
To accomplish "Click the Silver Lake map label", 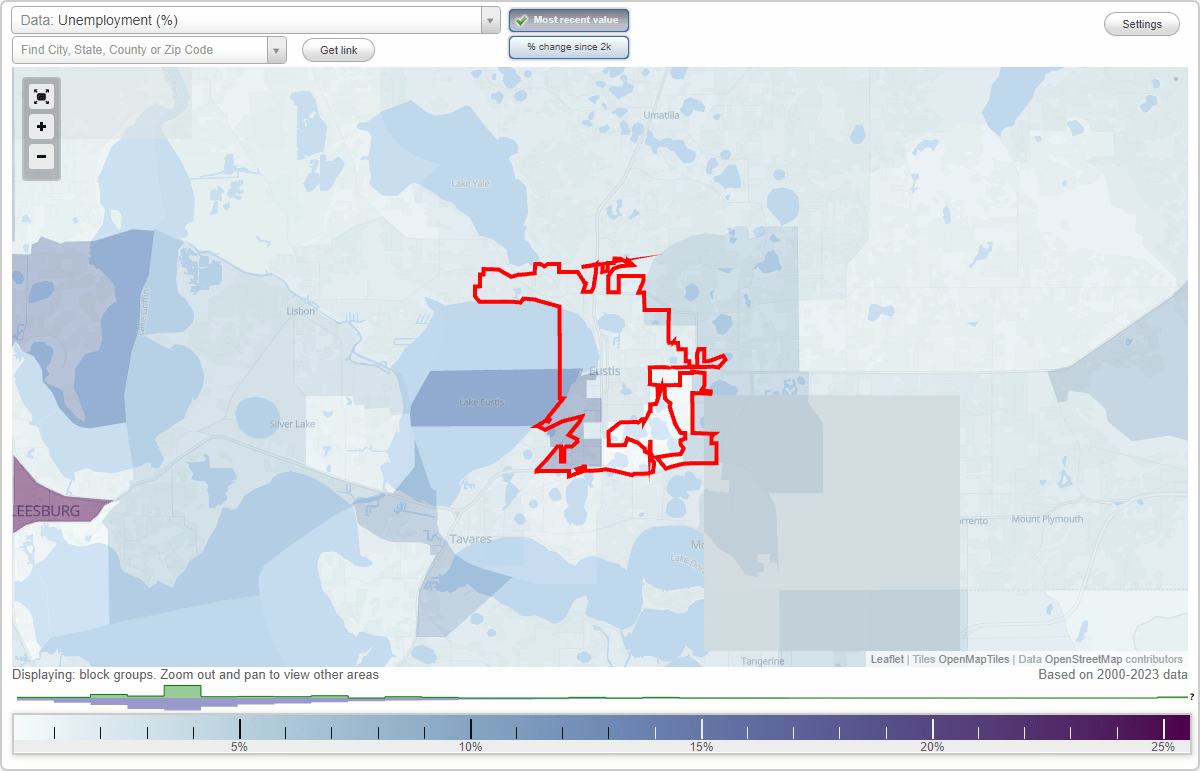I will [292, 424].
